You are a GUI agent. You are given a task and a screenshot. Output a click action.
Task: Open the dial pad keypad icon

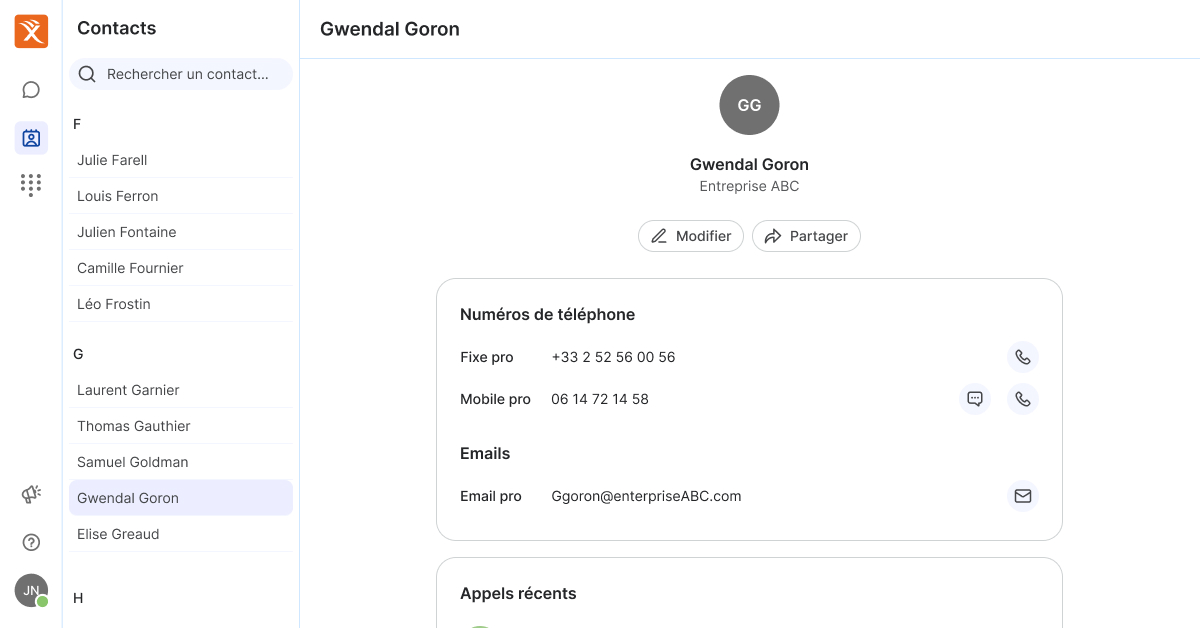click(x=31, y=185)
